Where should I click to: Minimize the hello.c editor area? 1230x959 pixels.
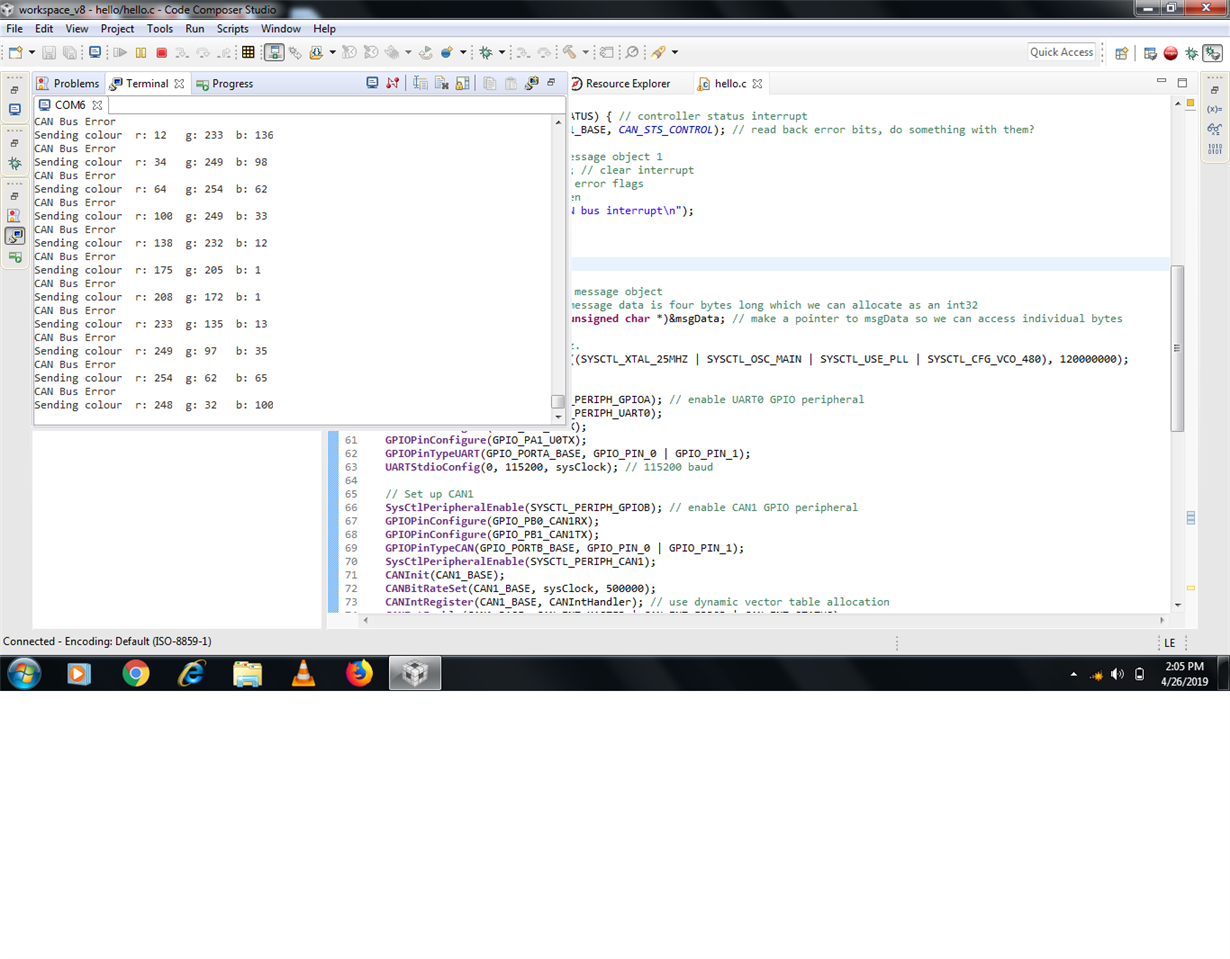click(1161, 82)
